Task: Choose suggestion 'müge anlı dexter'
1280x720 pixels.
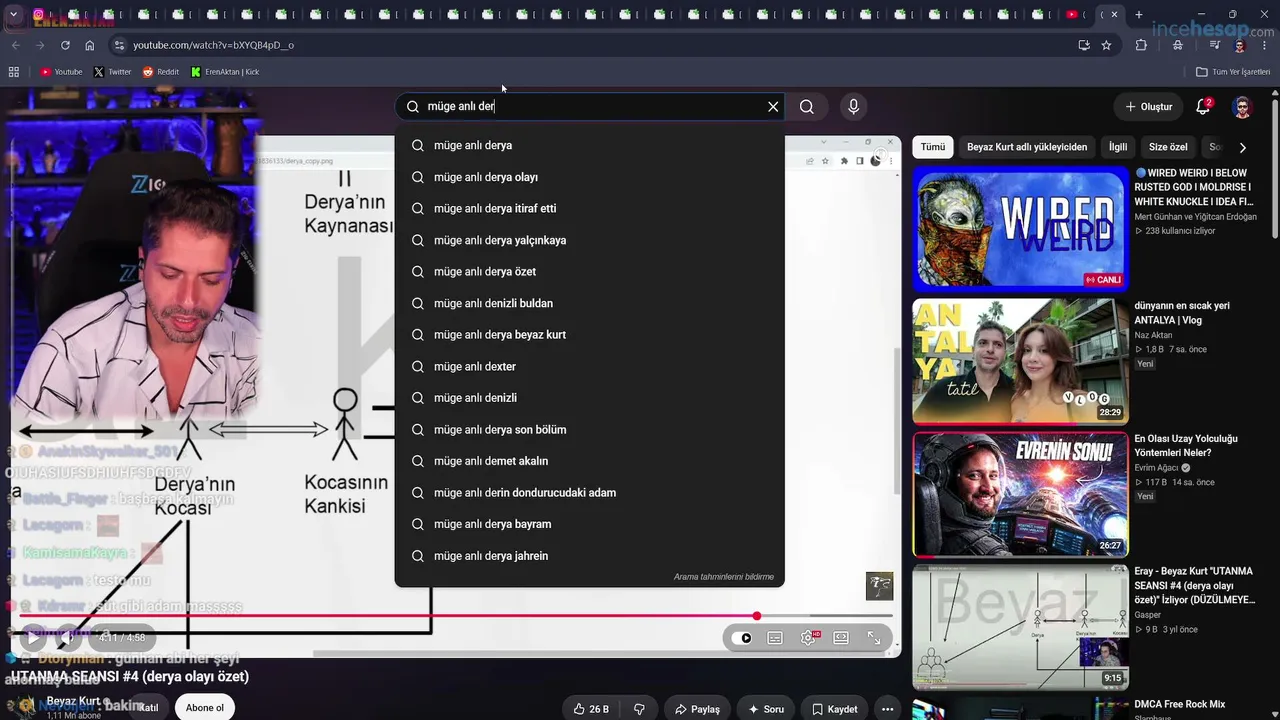Action: tap(590, 367)
